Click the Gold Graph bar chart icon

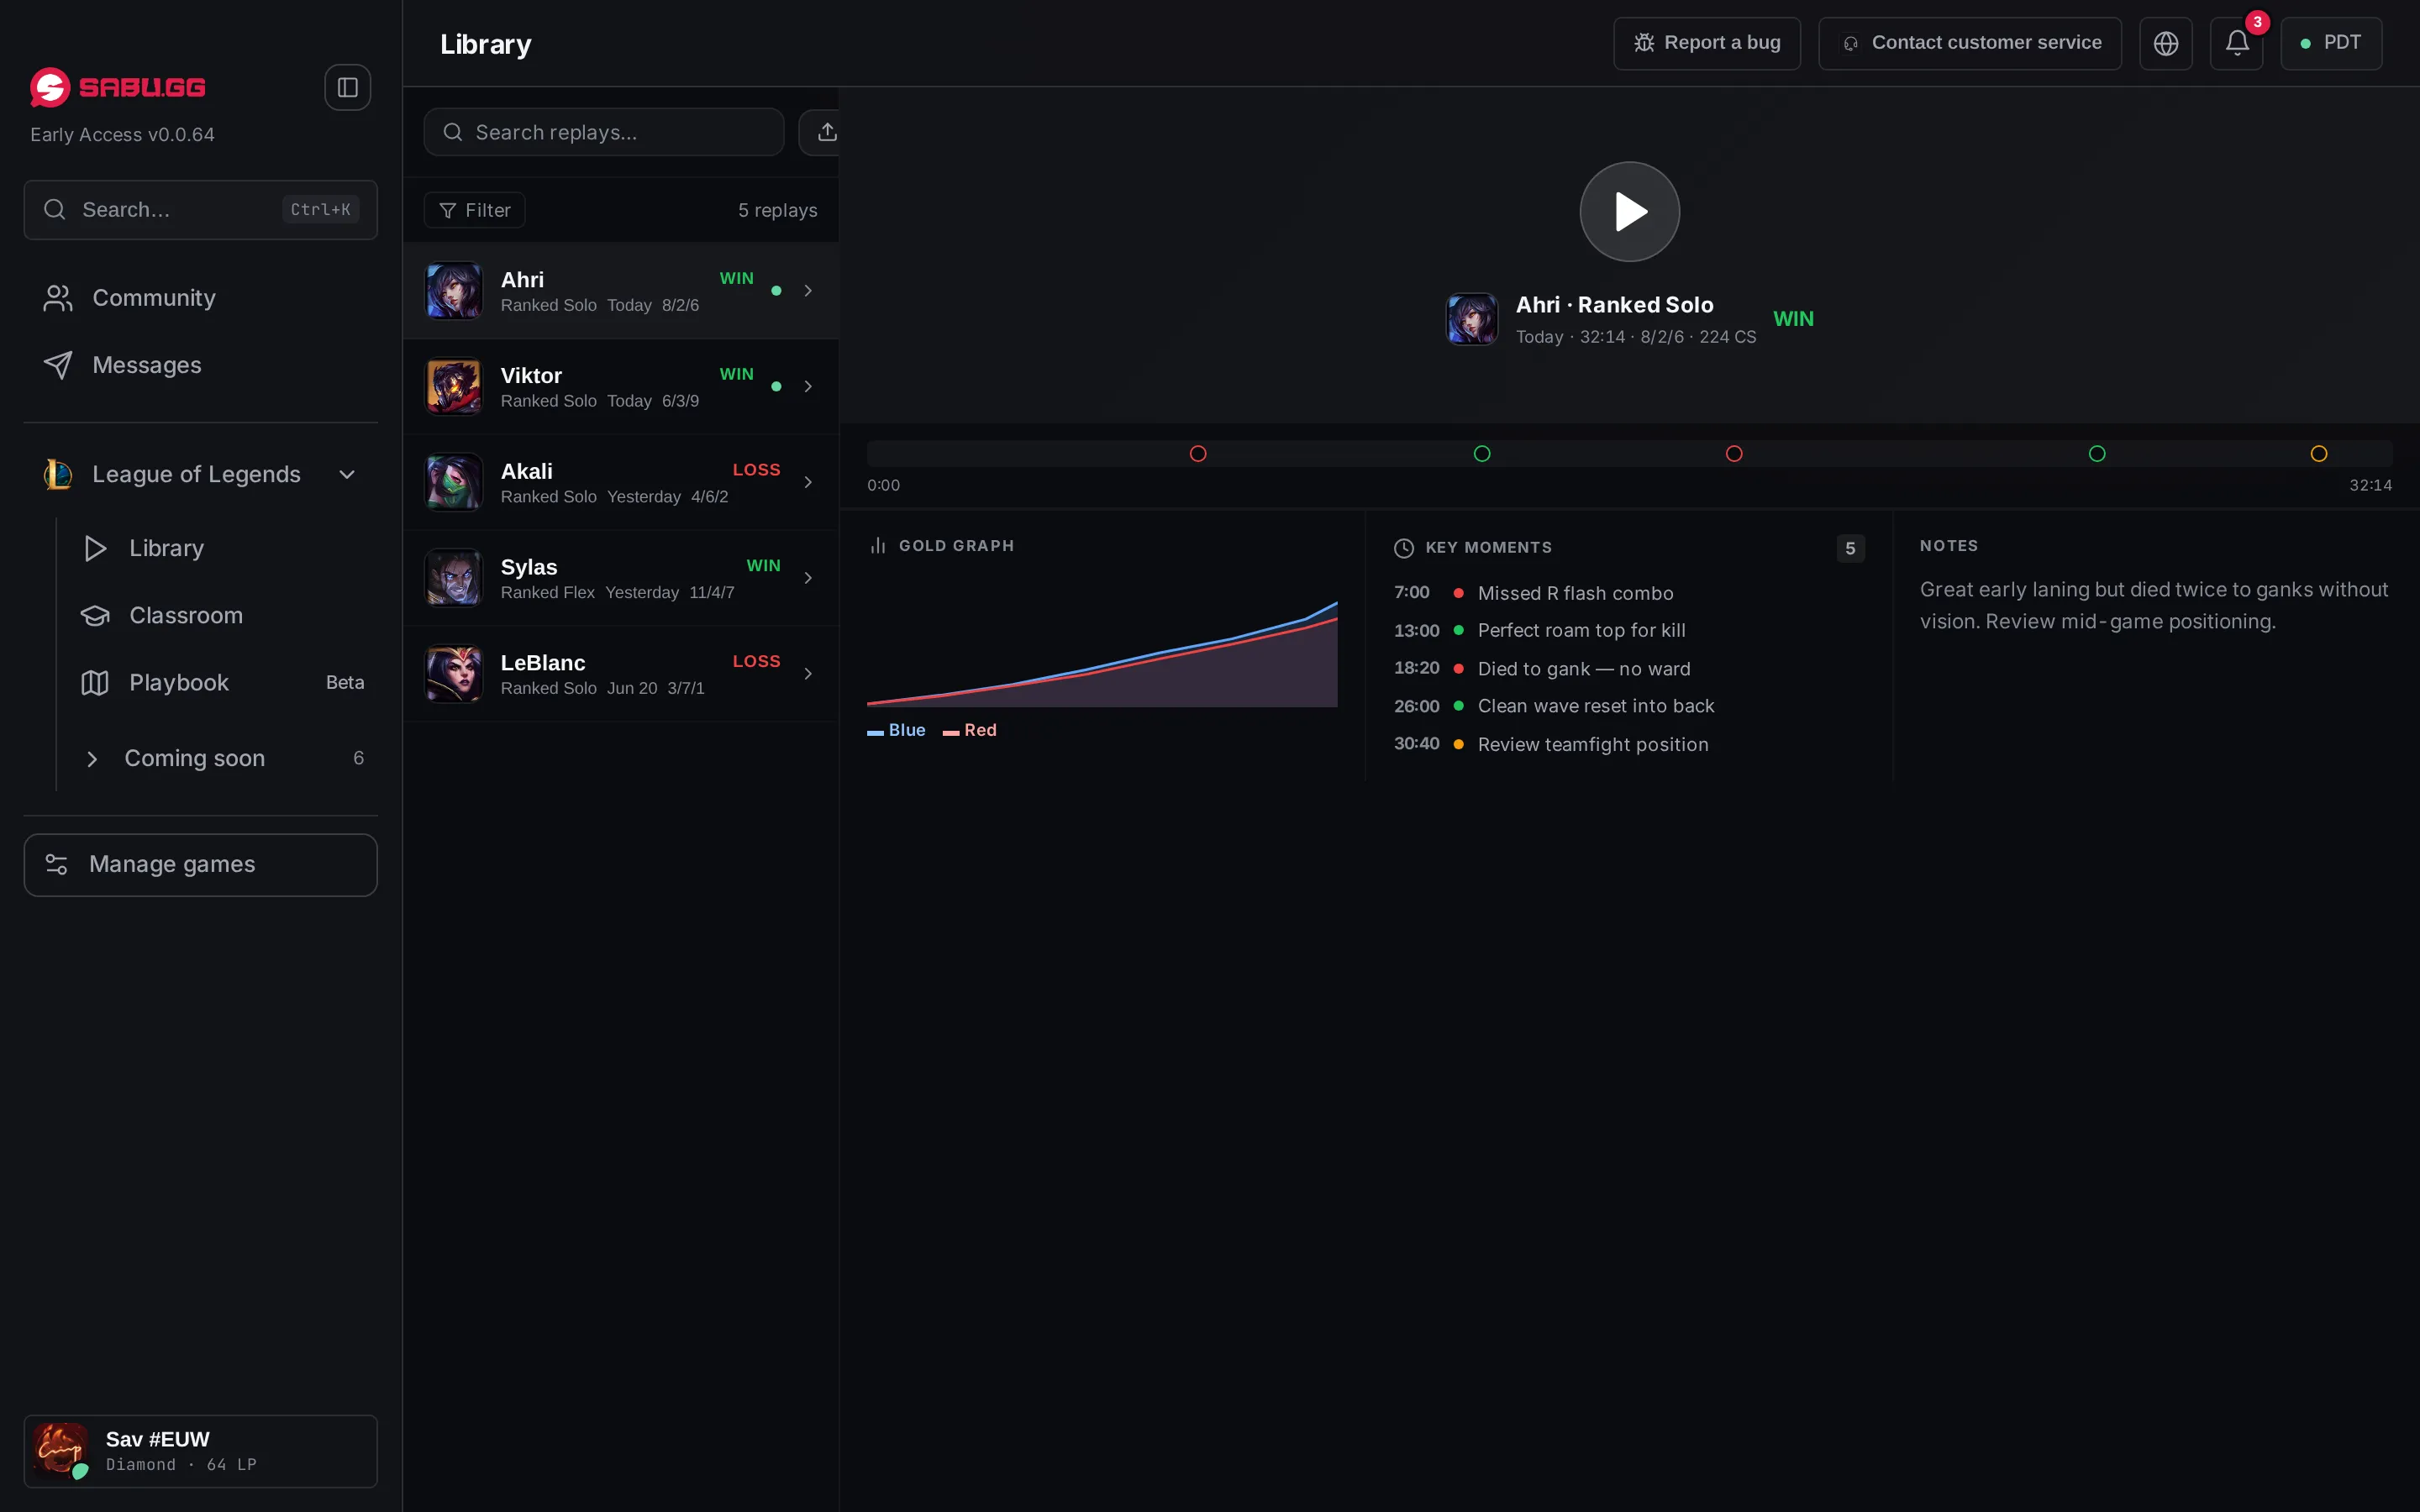point(878,546)
